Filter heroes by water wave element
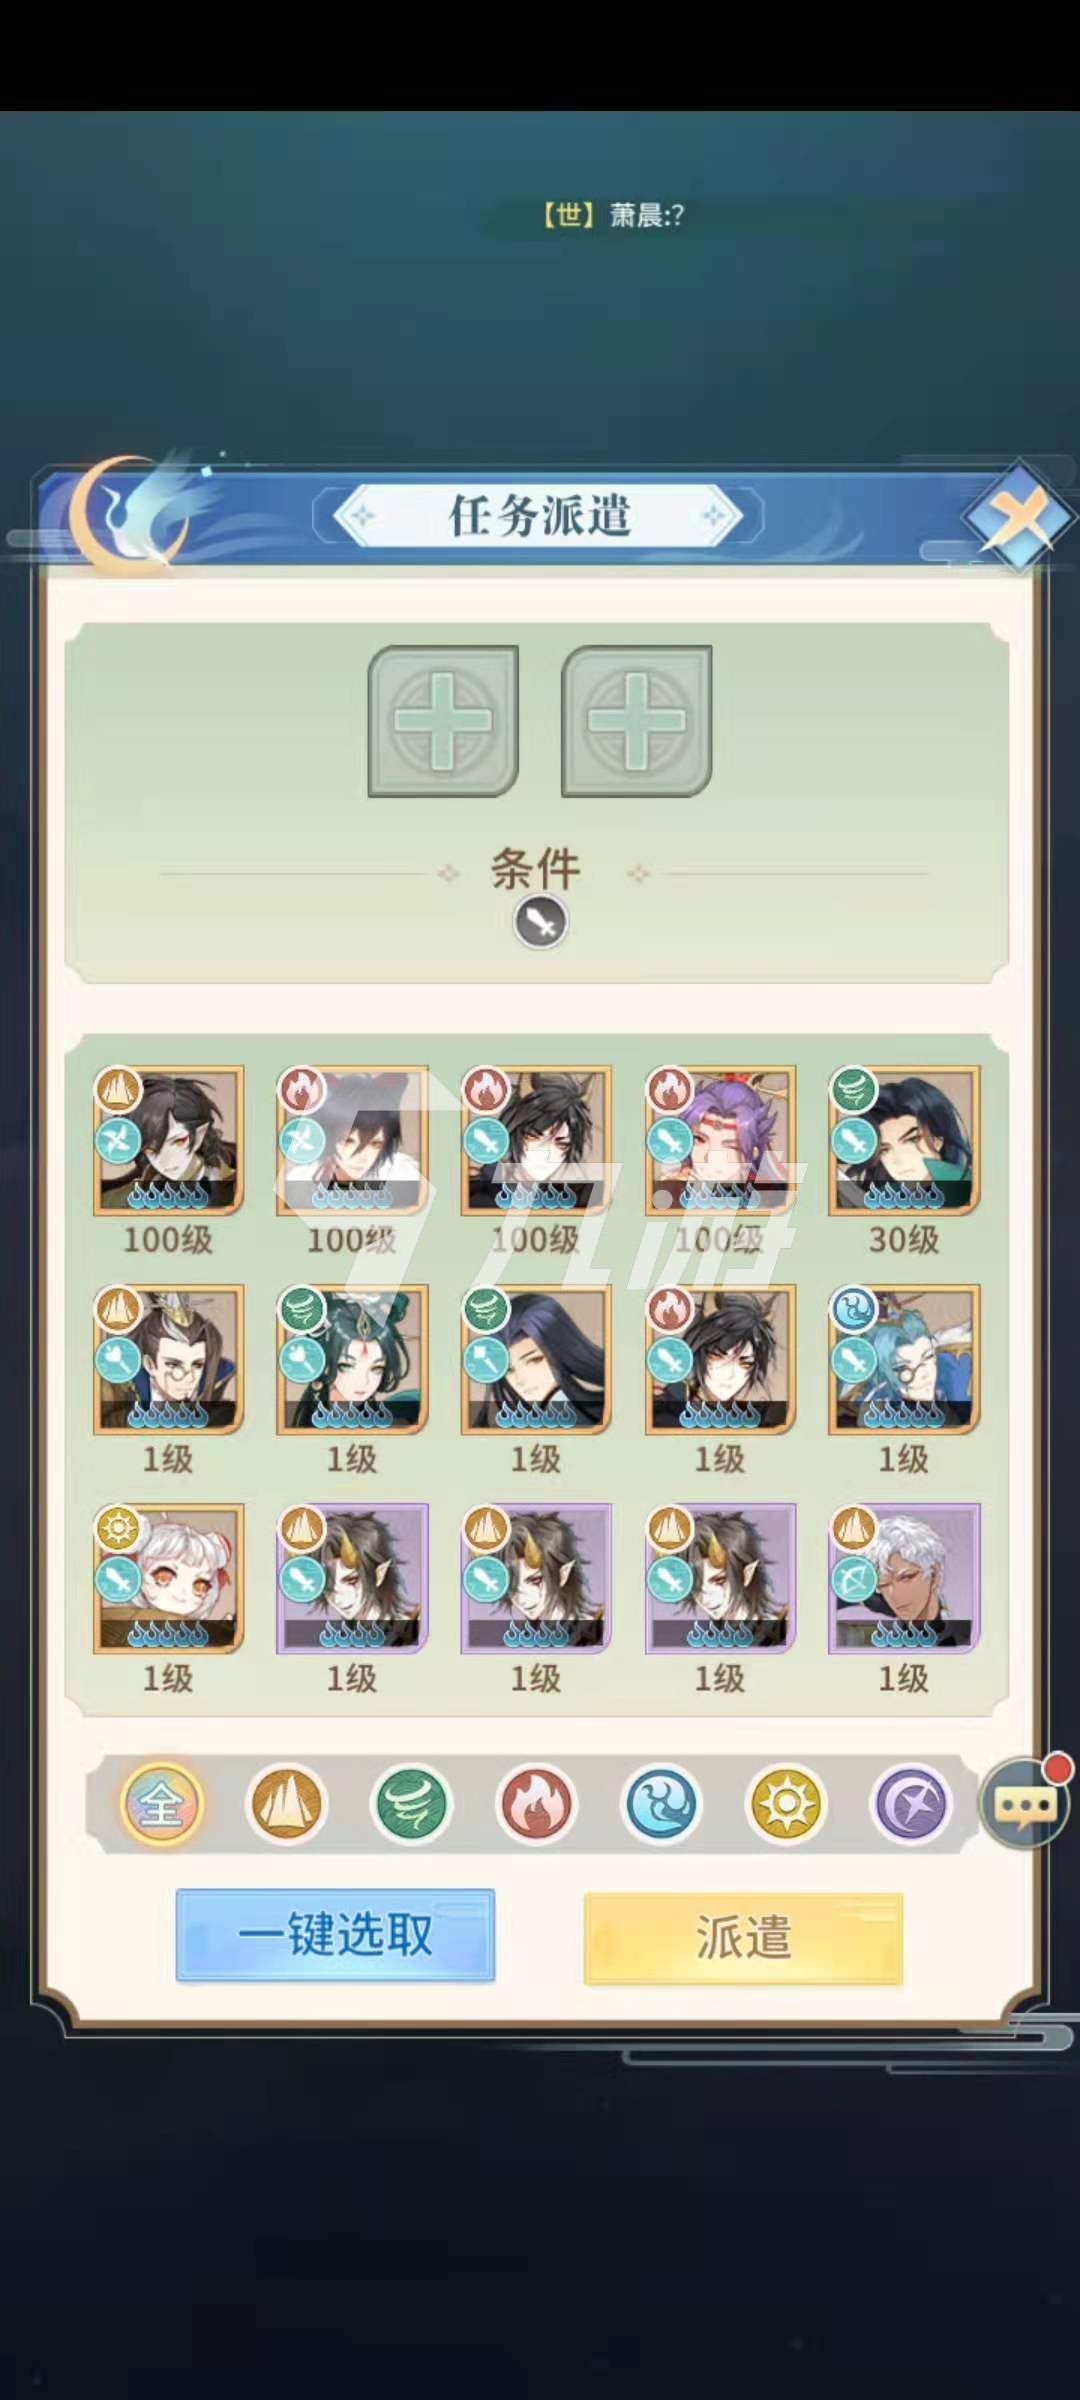 [661, 1804]
